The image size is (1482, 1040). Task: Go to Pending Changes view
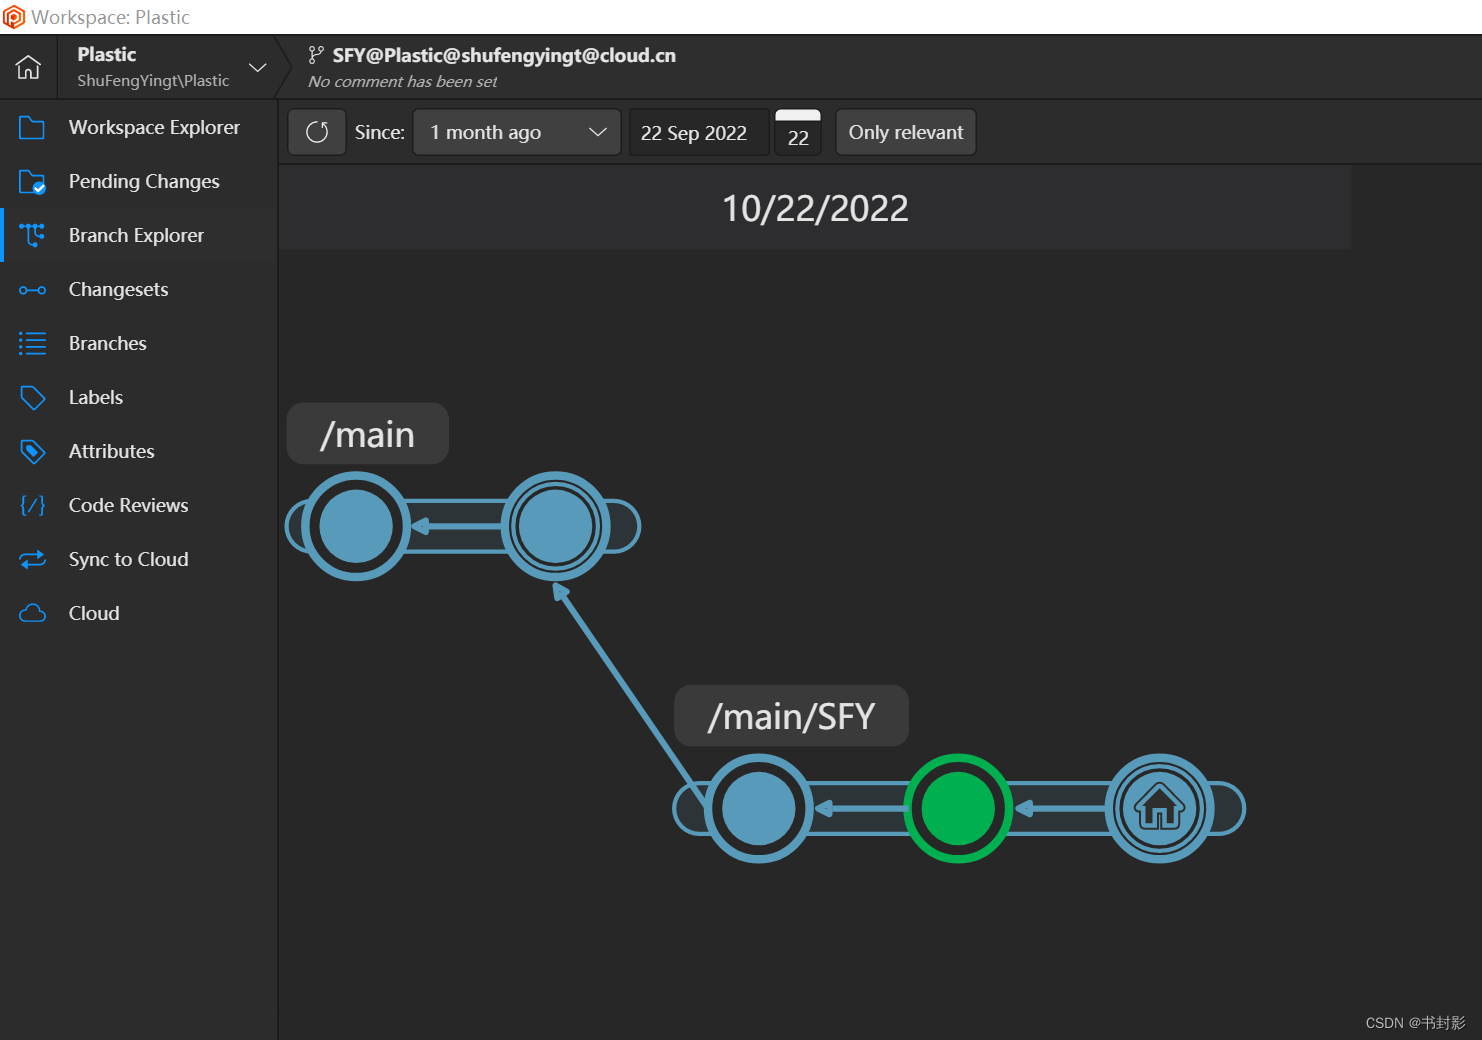click(138, 181)
